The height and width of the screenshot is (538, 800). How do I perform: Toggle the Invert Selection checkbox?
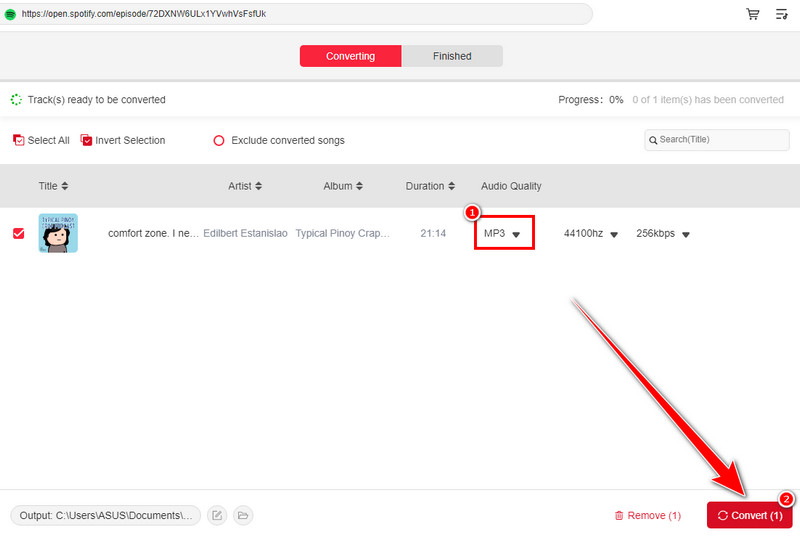pos(86,141)
